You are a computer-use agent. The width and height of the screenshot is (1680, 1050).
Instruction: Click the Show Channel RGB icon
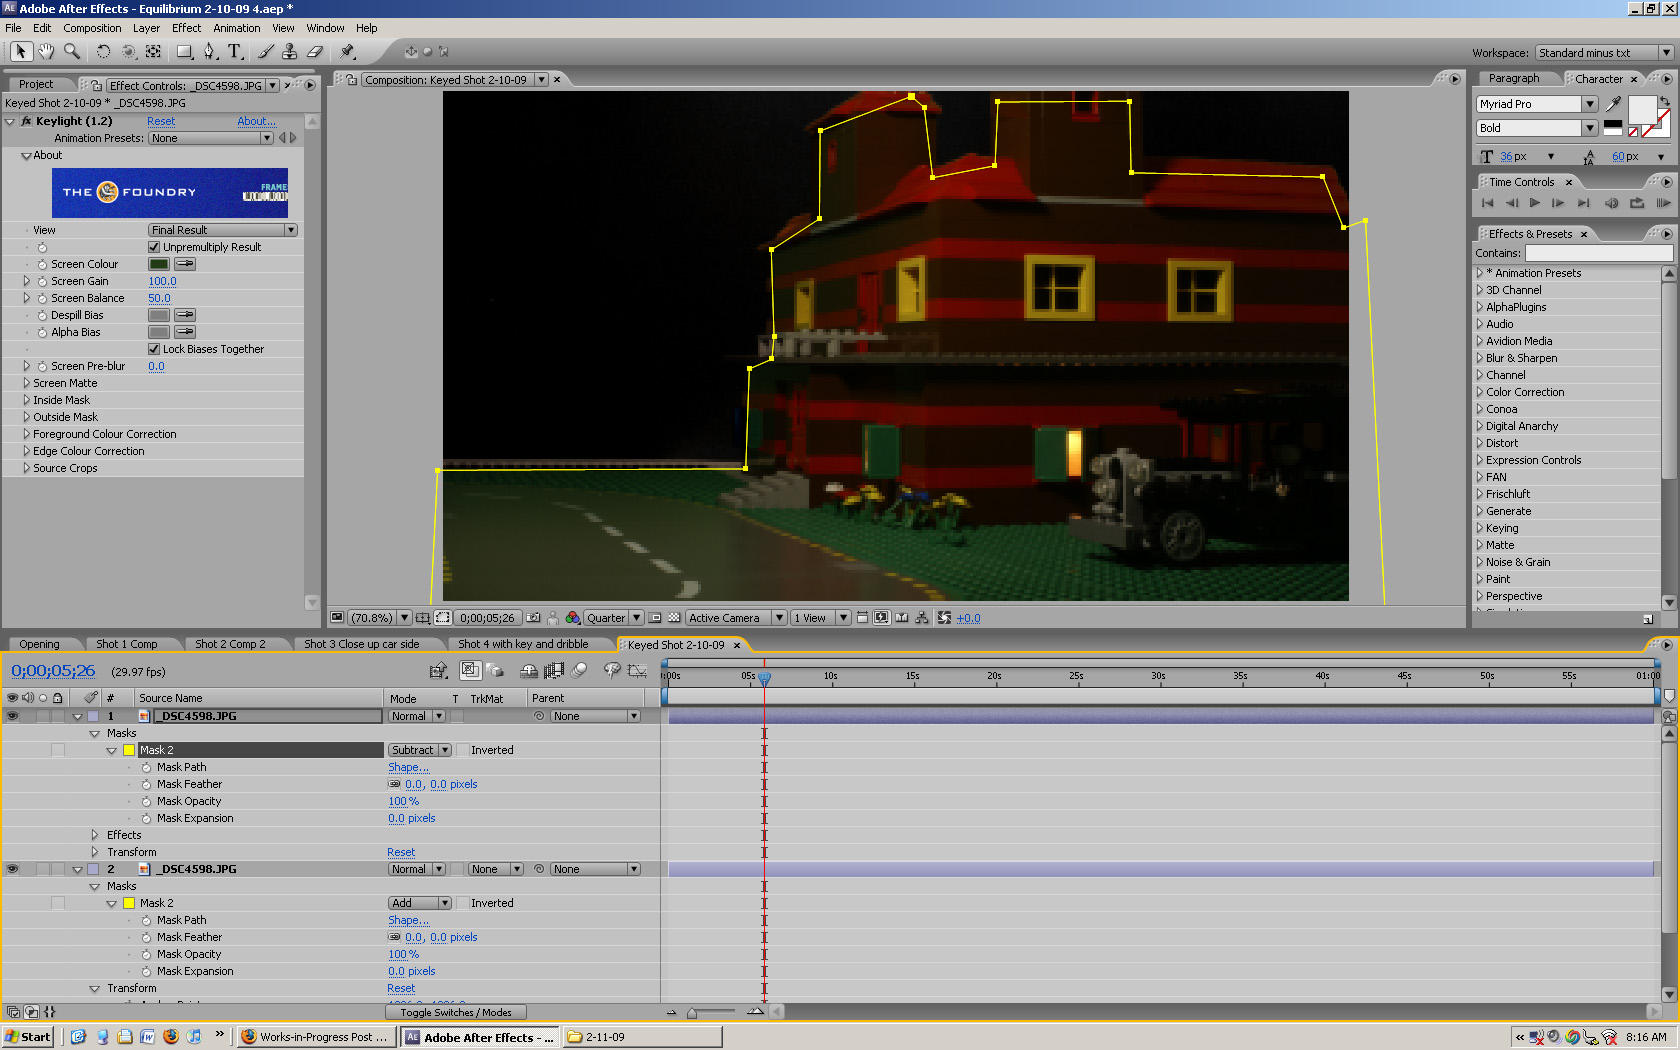572,618
